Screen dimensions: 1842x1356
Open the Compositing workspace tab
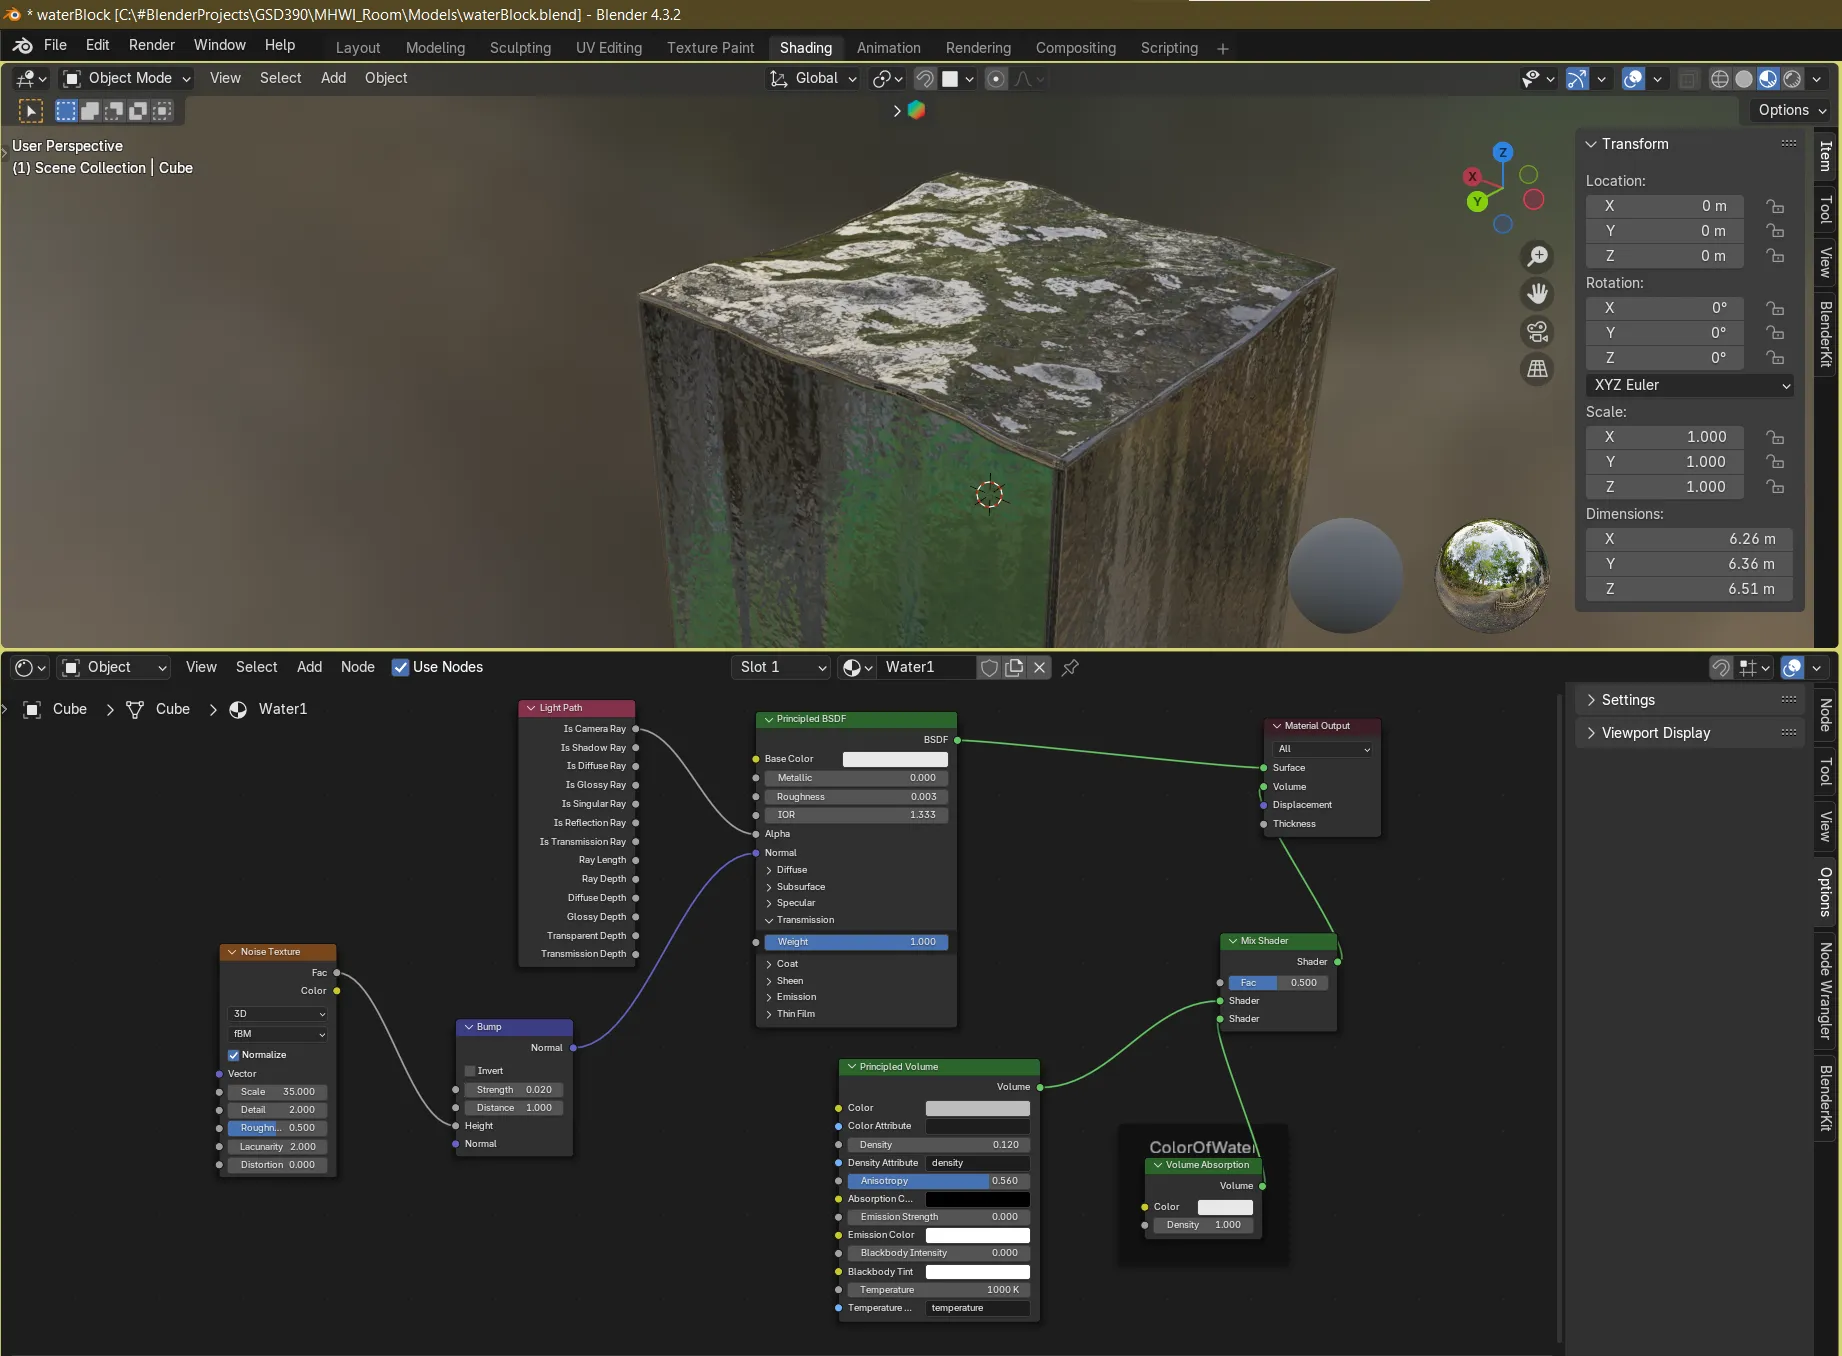click(1076, 48)
